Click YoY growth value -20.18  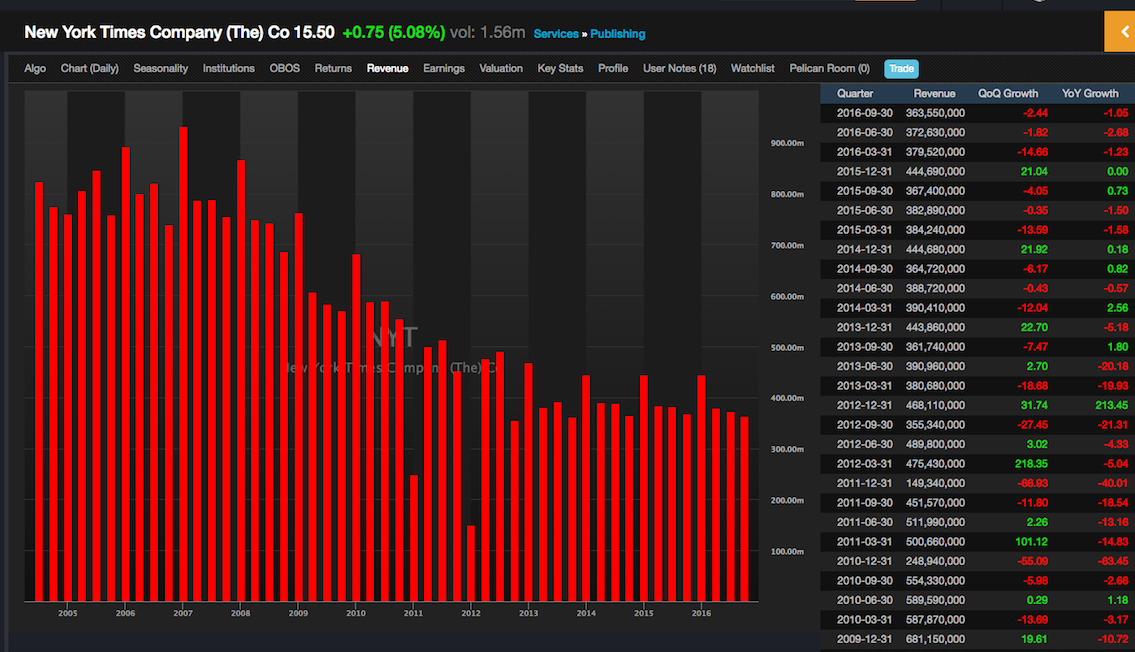pos(1113,367)
